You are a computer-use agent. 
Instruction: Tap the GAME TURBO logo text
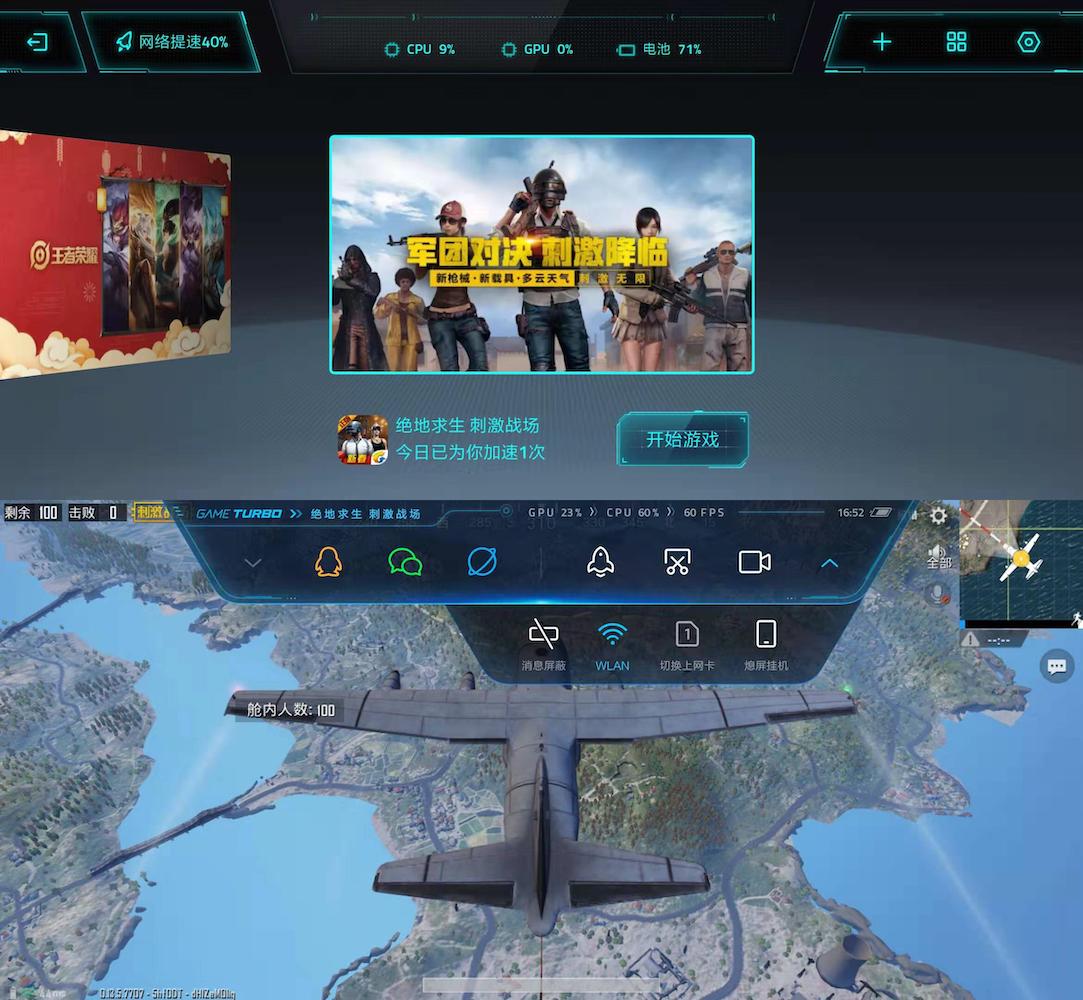pos(239,514)
